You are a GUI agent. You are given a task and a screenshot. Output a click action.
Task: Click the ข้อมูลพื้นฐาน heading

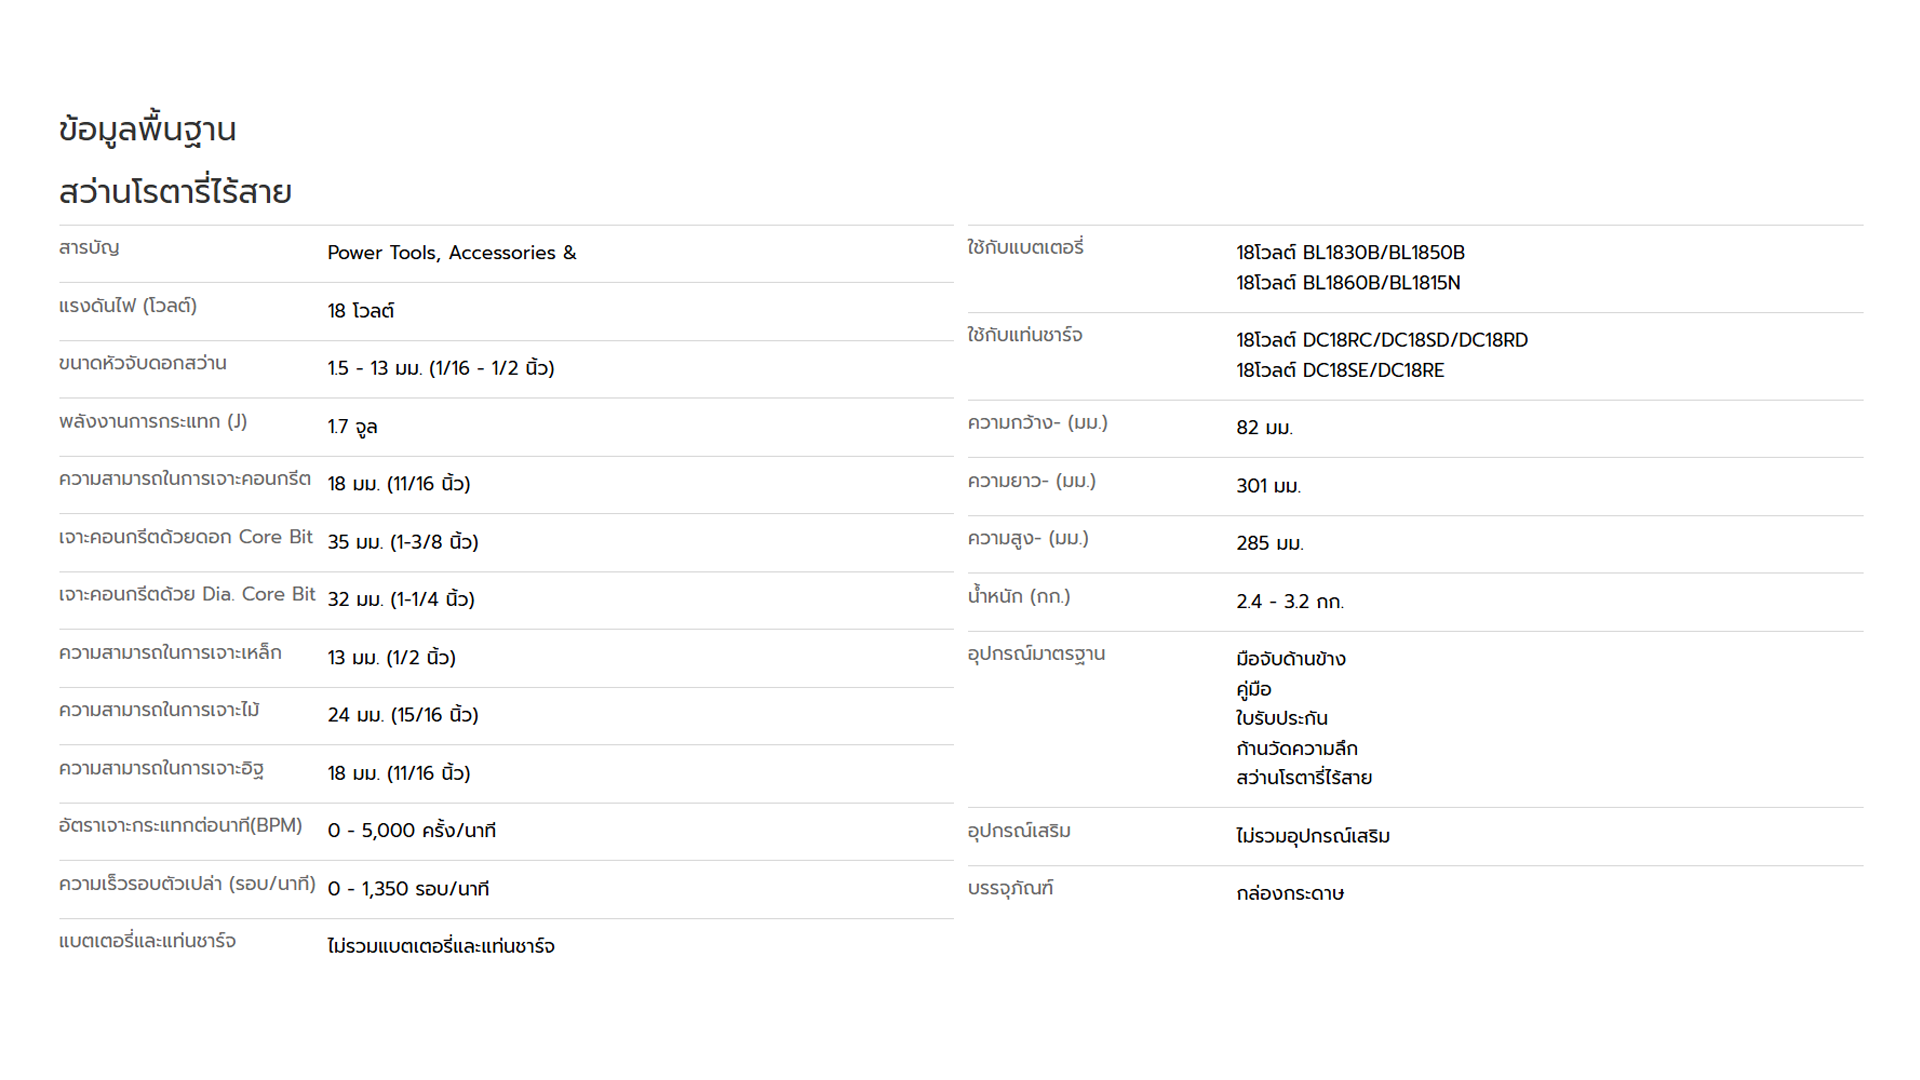click(147, 130)
